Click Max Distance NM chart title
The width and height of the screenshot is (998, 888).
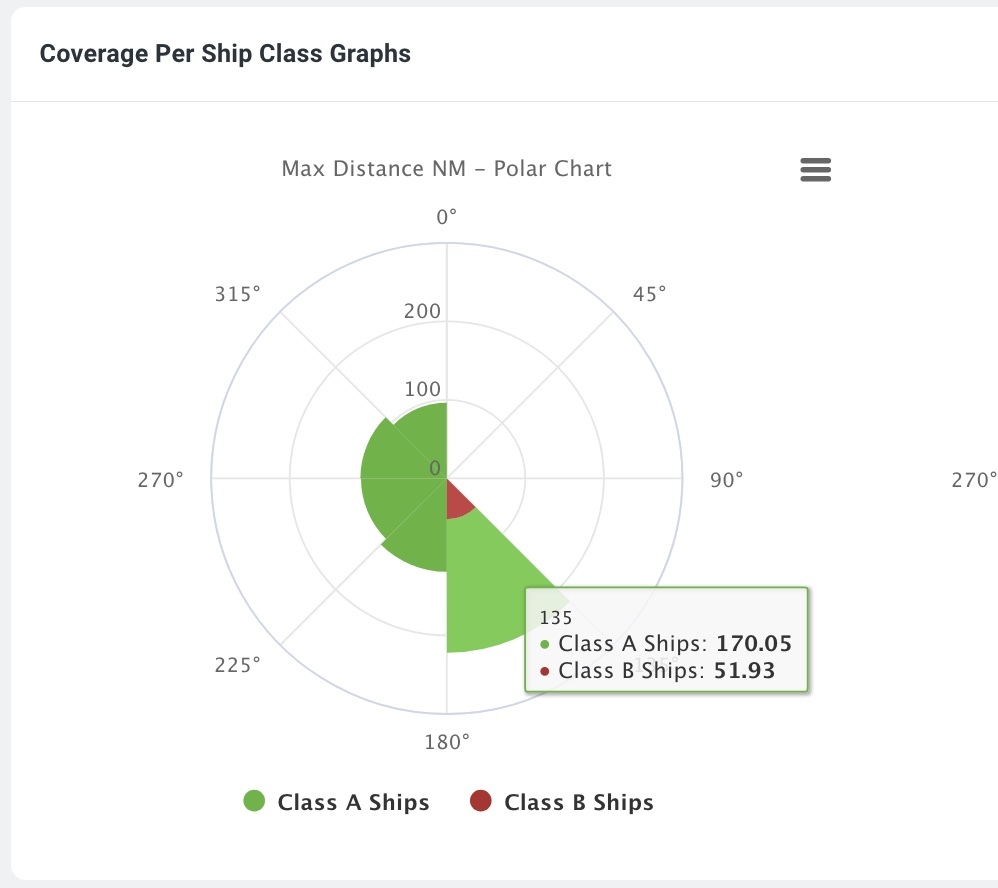(x=446, y=169)
